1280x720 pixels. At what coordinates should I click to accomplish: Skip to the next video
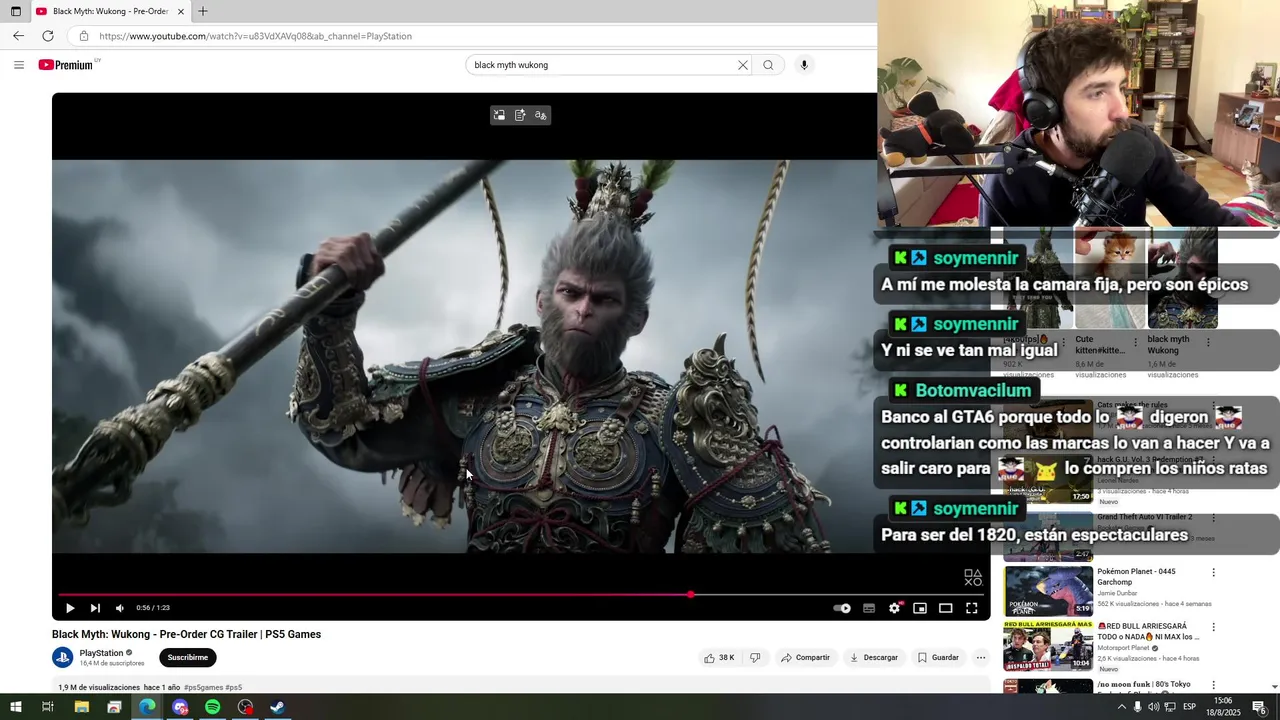click(95, 608)
